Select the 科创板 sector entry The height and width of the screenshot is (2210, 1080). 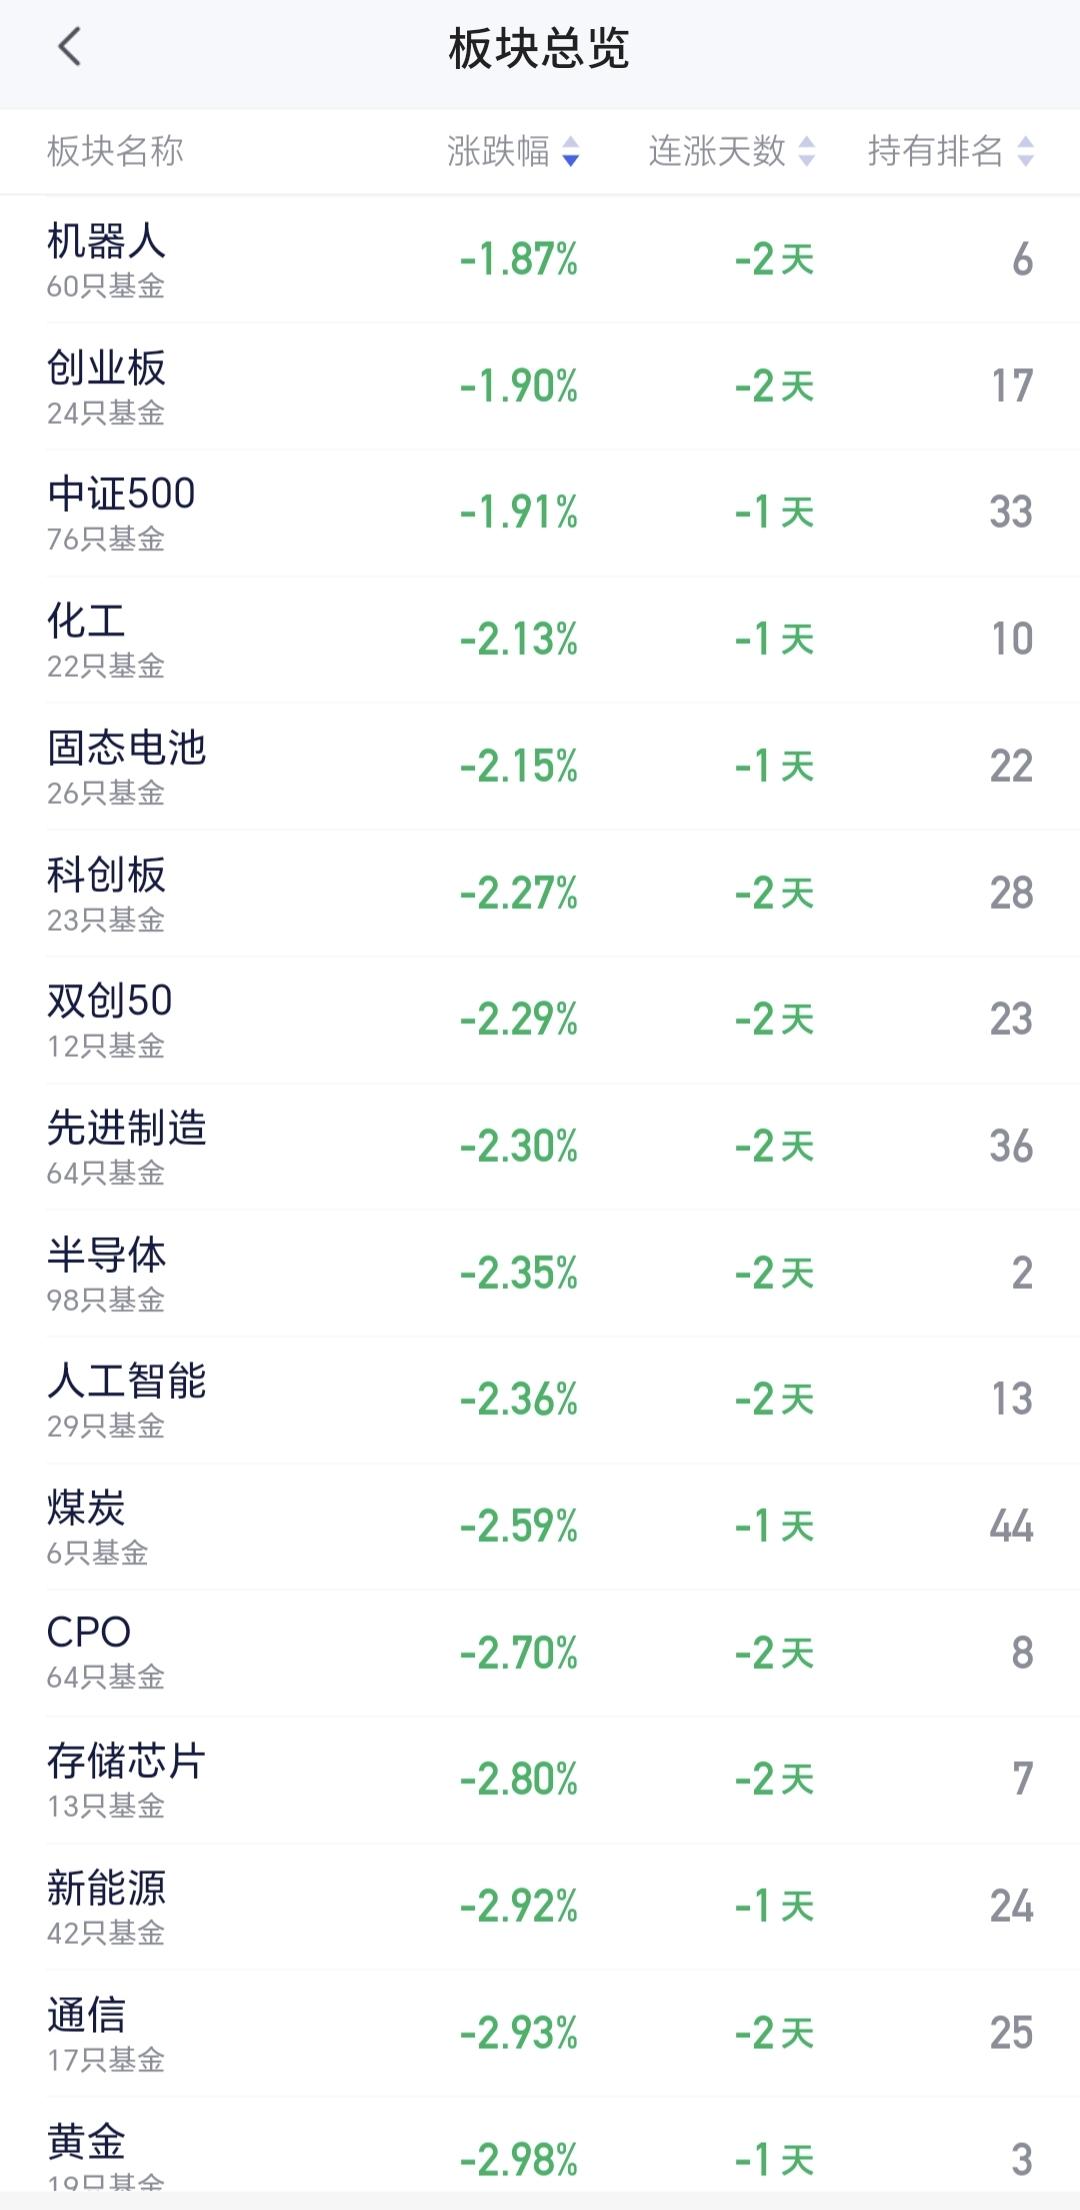[540, 893]
